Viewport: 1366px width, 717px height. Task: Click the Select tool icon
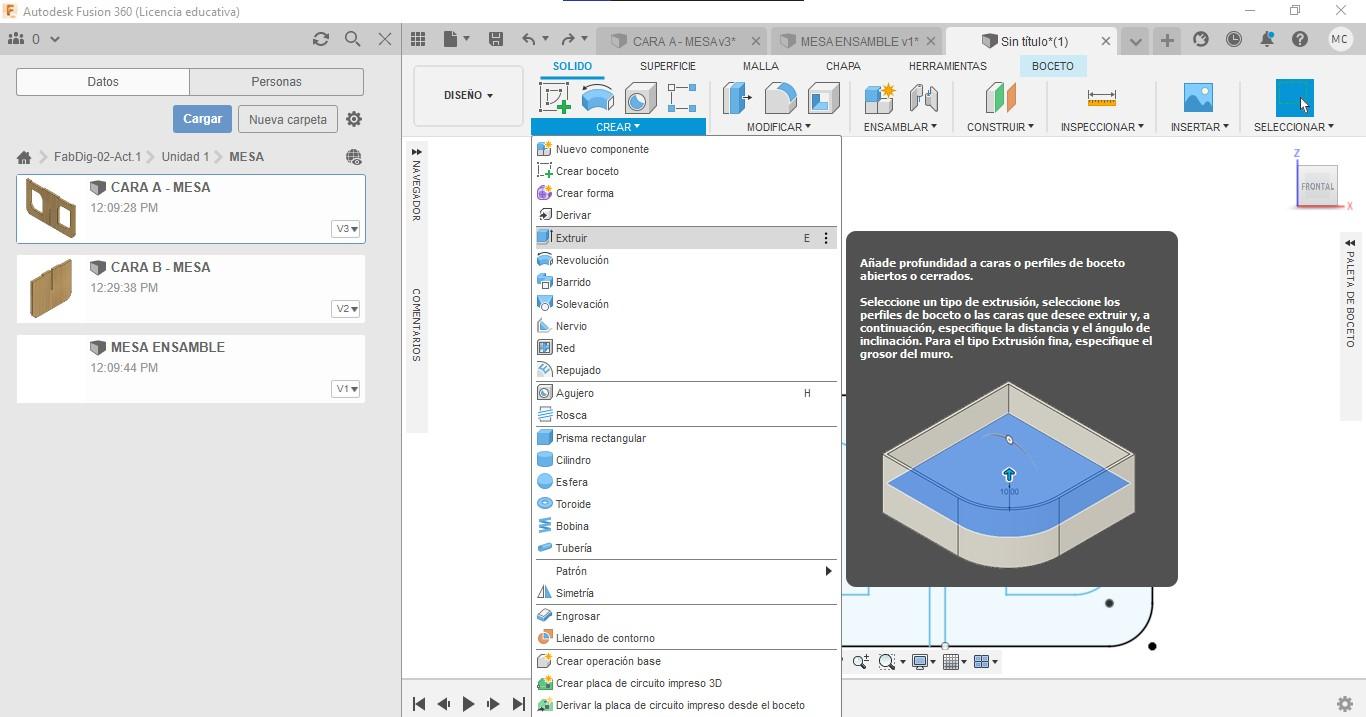tap(1294, 98)
